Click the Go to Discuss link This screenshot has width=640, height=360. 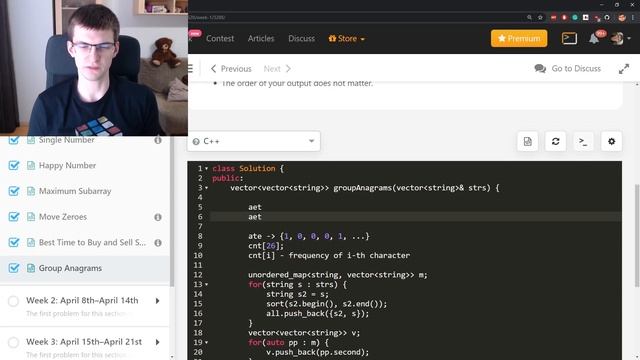(576, 69)
